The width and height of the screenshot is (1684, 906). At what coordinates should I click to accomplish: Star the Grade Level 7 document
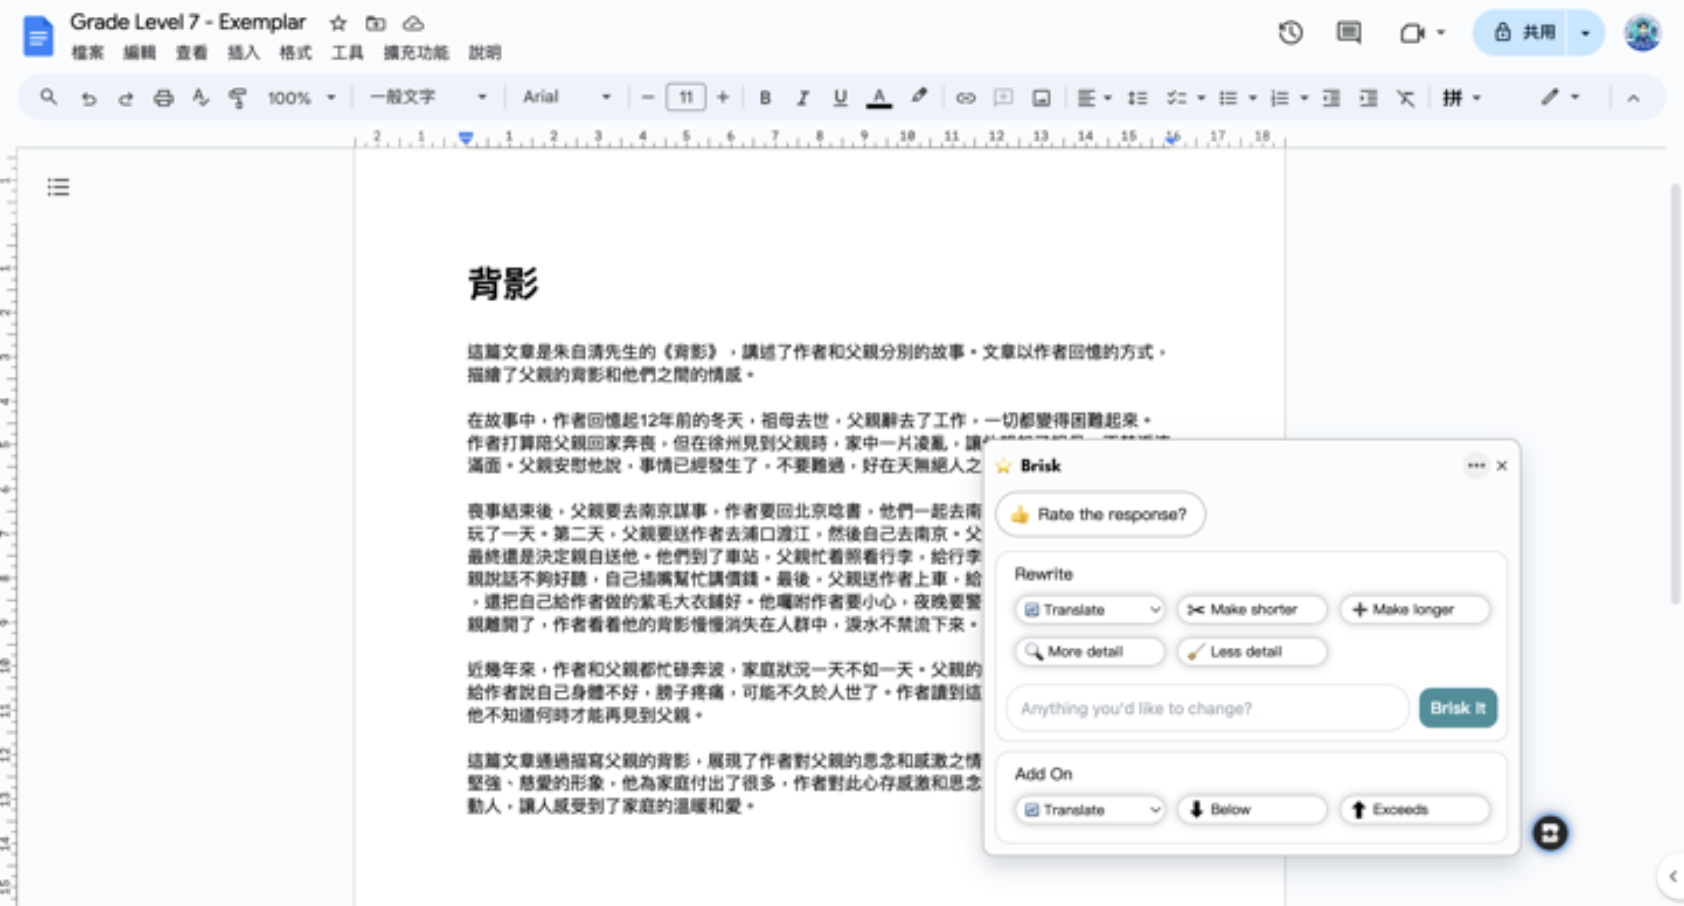[x=338, y=23]
